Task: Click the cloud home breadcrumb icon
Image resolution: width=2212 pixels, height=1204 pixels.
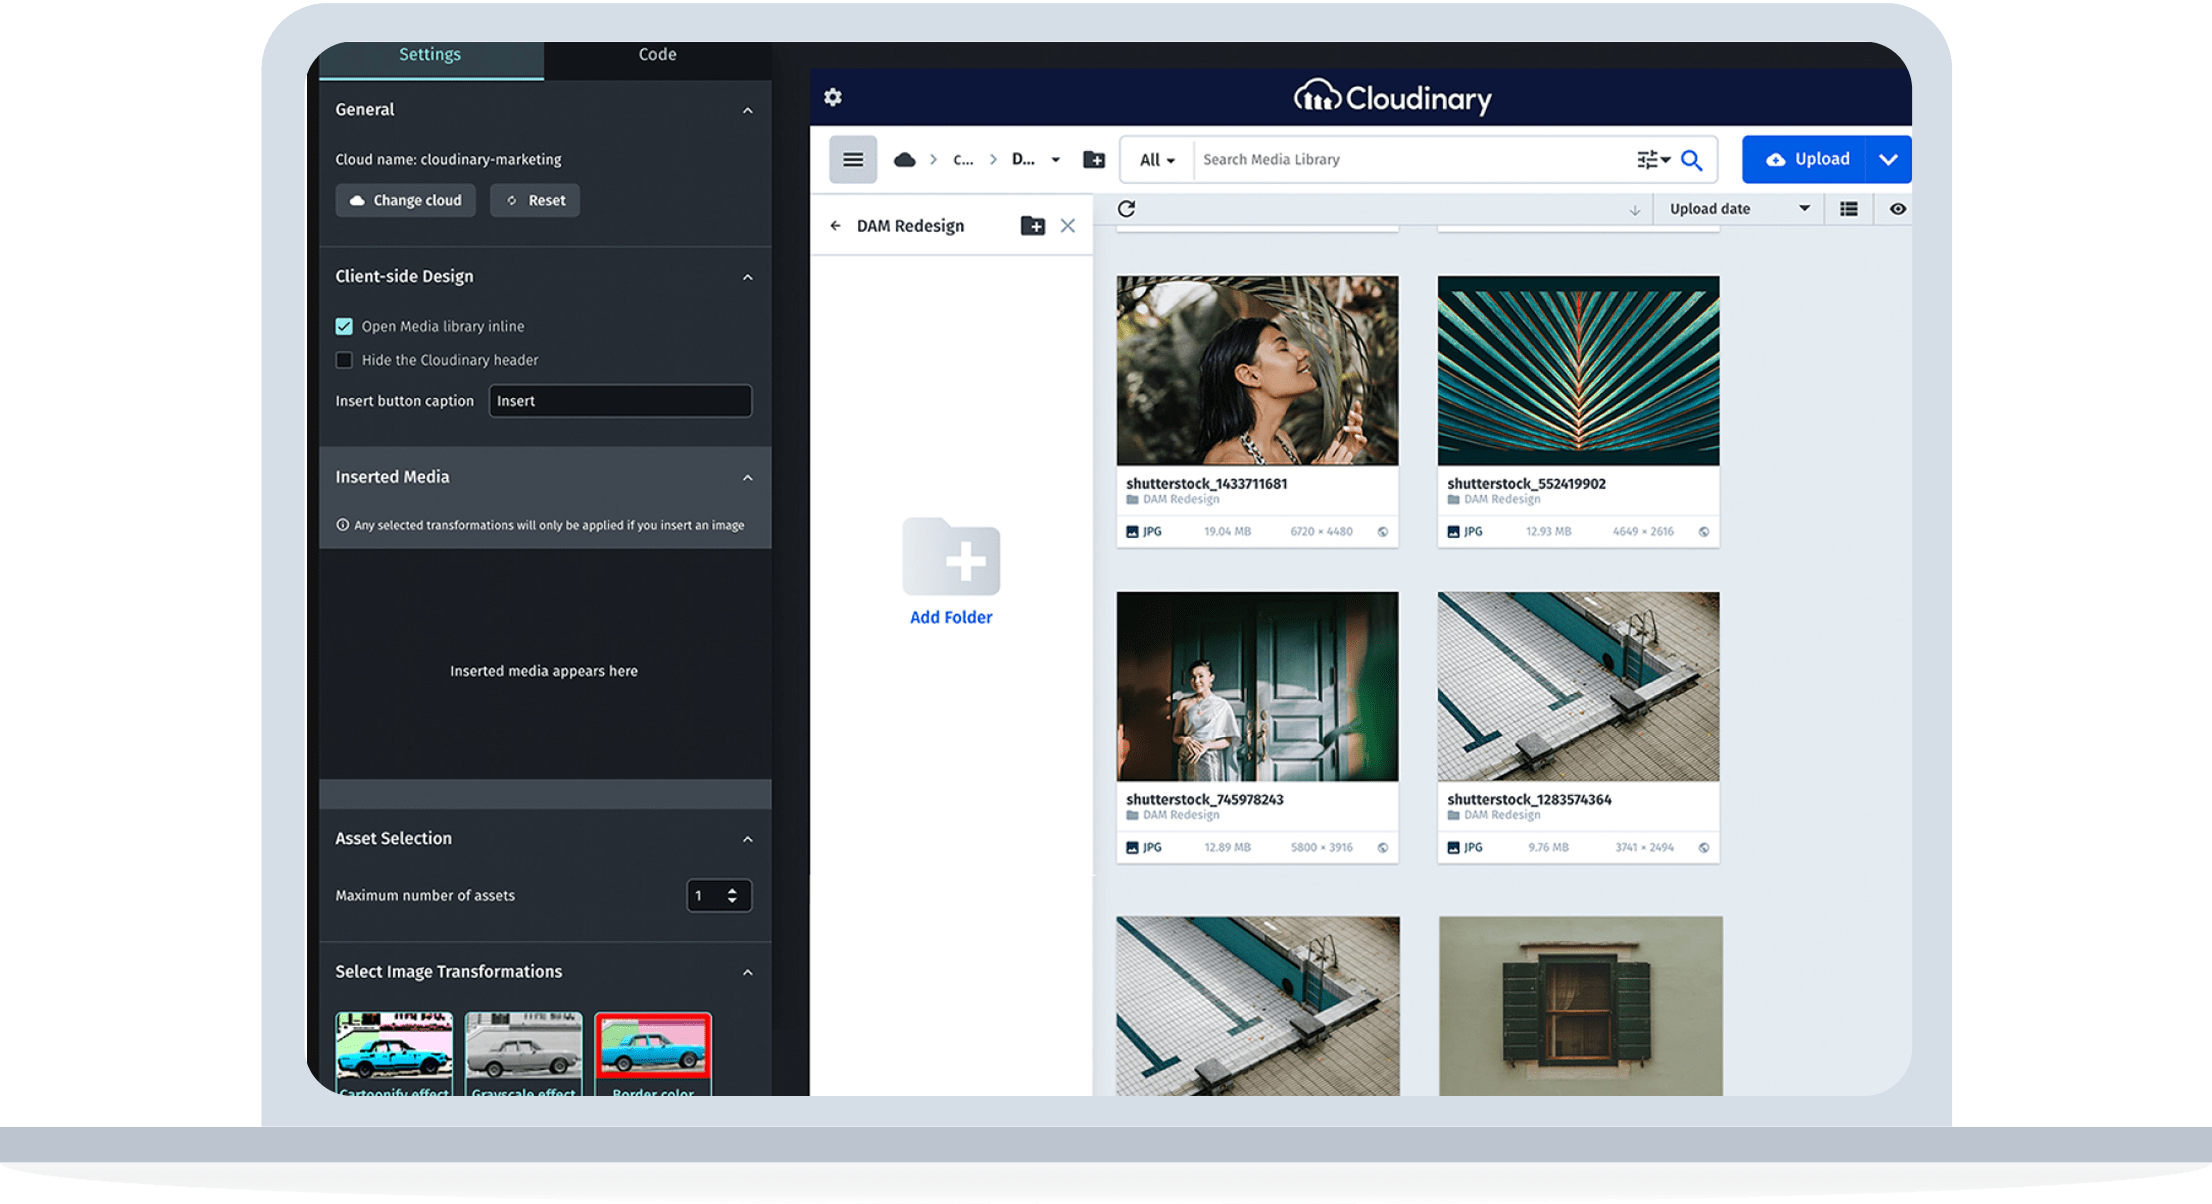Action: click(x=904, y=160)
